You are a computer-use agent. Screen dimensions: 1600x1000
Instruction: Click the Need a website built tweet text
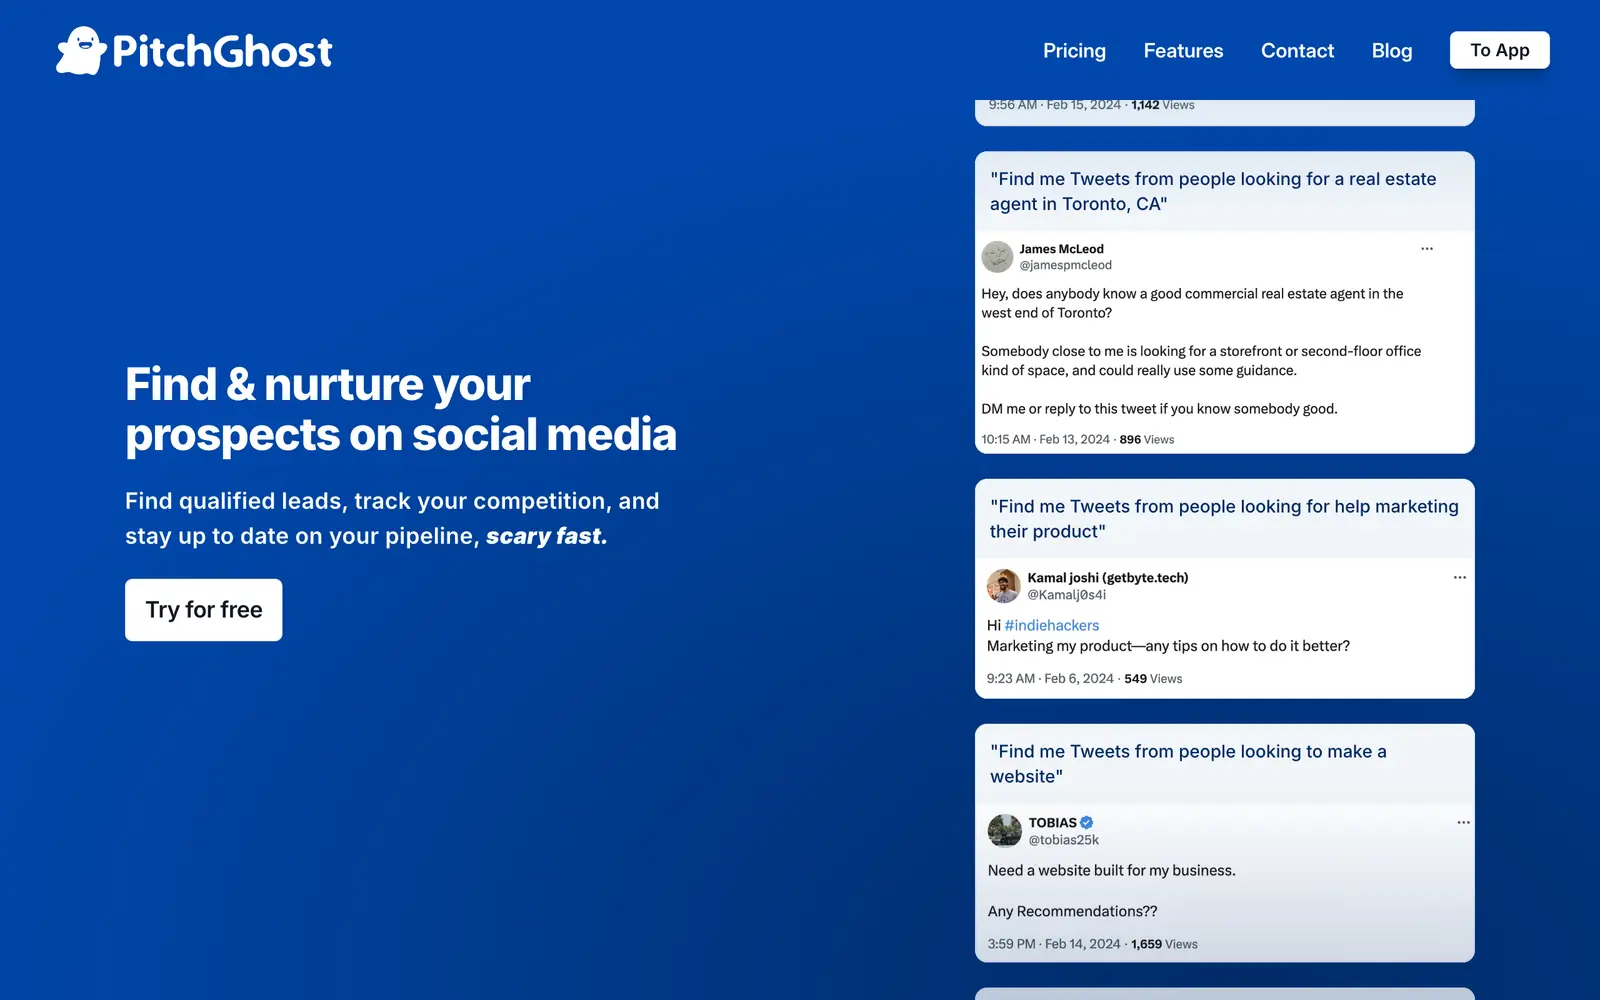point(1111,870)
